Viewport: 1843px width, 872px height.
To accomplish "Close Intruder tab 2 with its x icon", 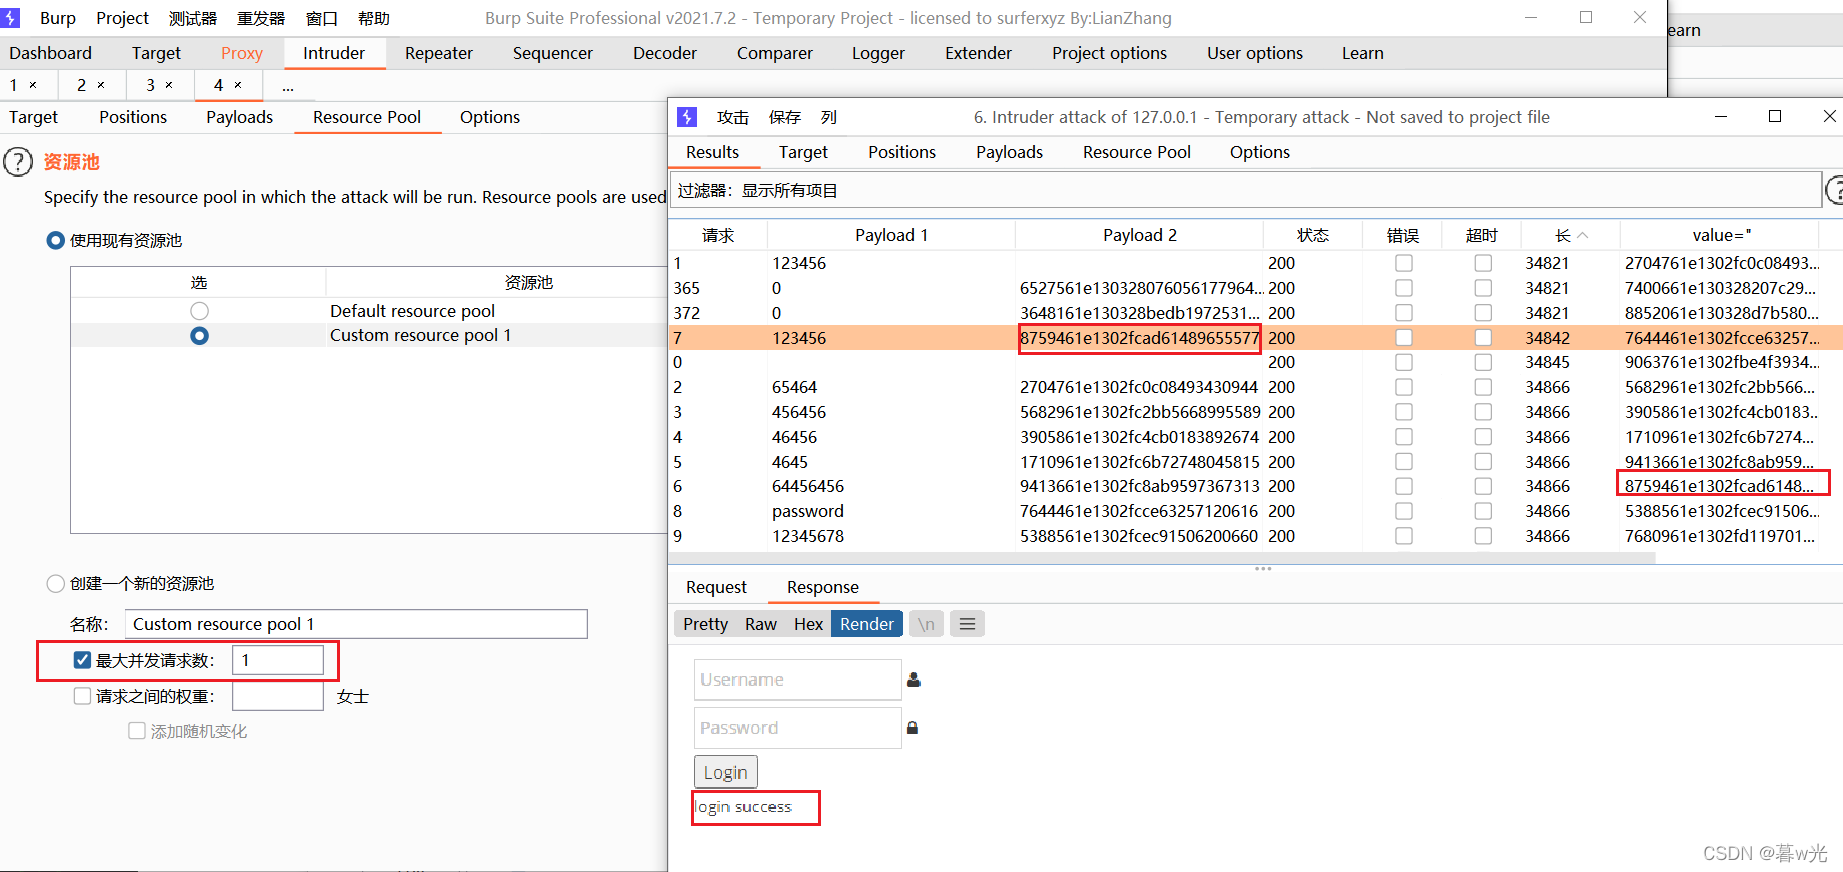I will 101,85.
